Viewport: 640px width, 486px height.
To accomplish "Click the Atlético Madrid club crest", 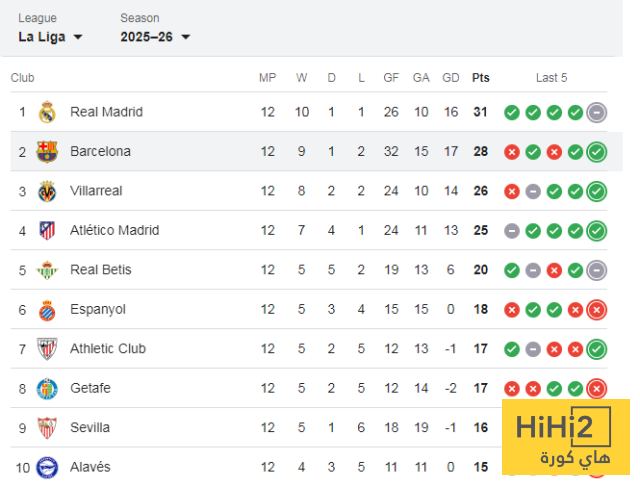I will coord(47,231).
